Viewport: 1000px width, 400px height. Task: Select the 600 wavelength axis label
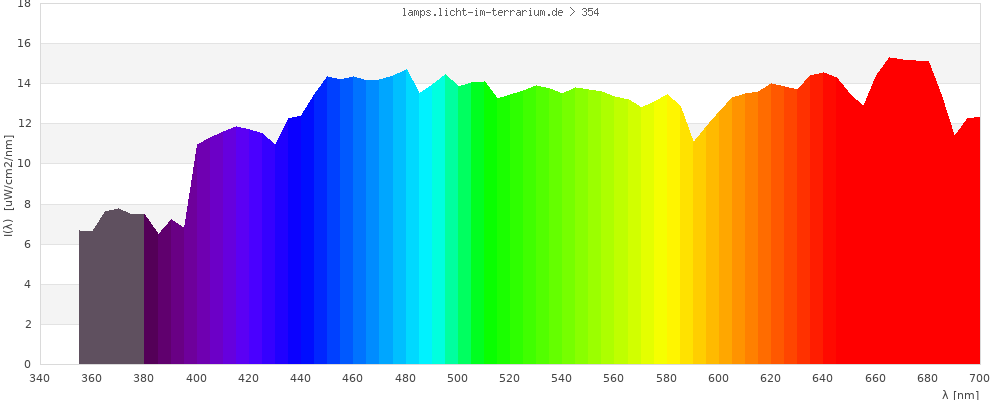coord(718,378)
